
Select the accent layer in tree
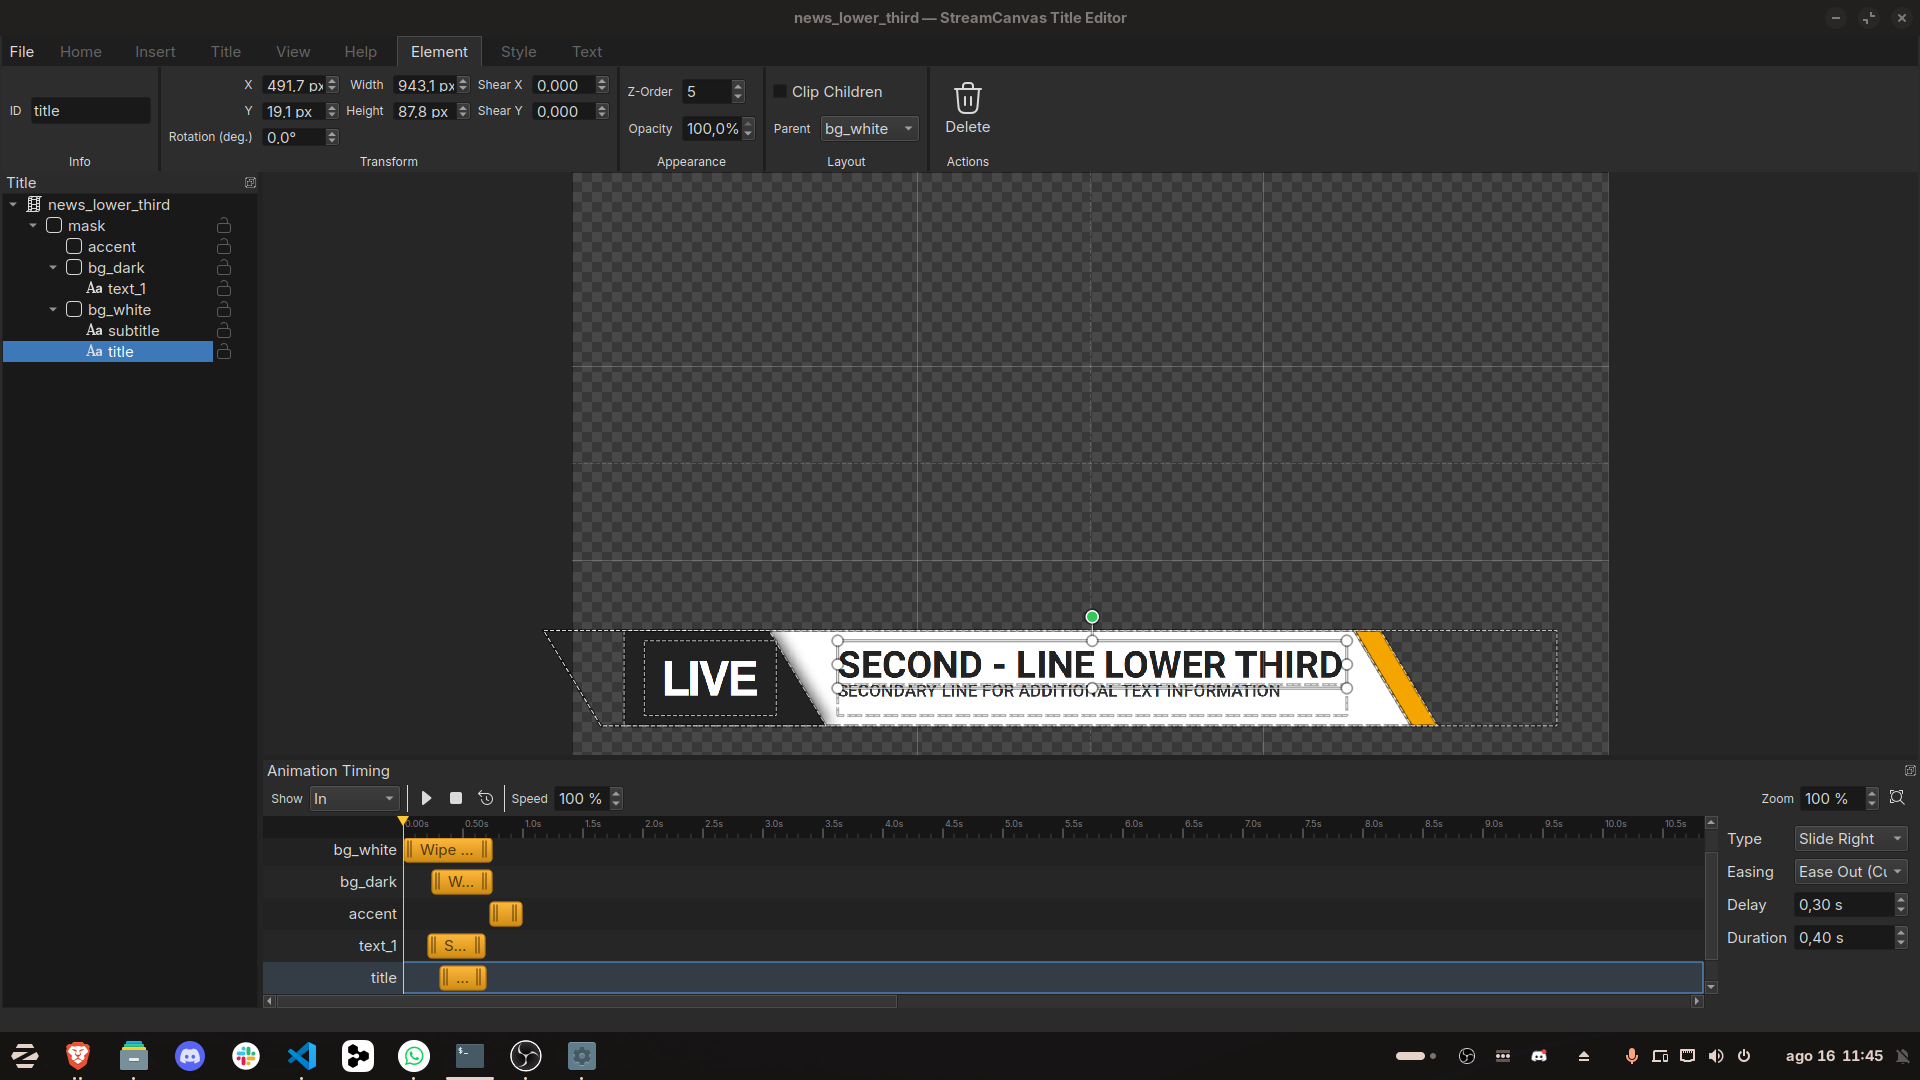[x=112, y=247]
